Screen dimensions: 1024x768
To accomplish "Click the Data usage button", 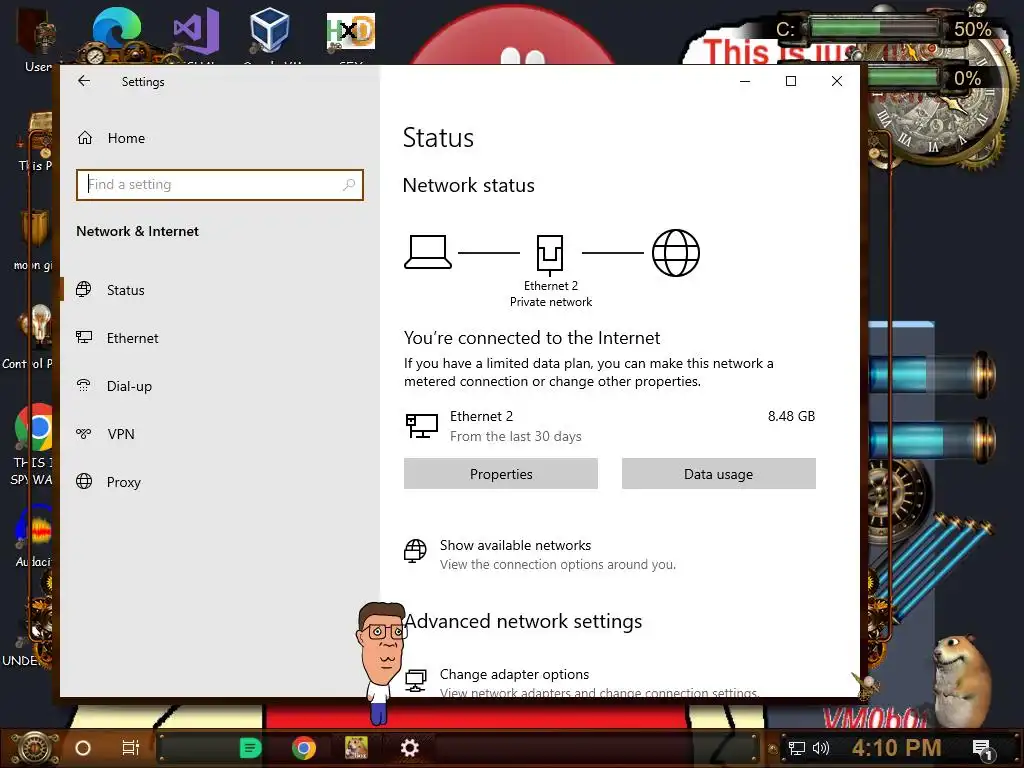I will [x=718, y=474].
